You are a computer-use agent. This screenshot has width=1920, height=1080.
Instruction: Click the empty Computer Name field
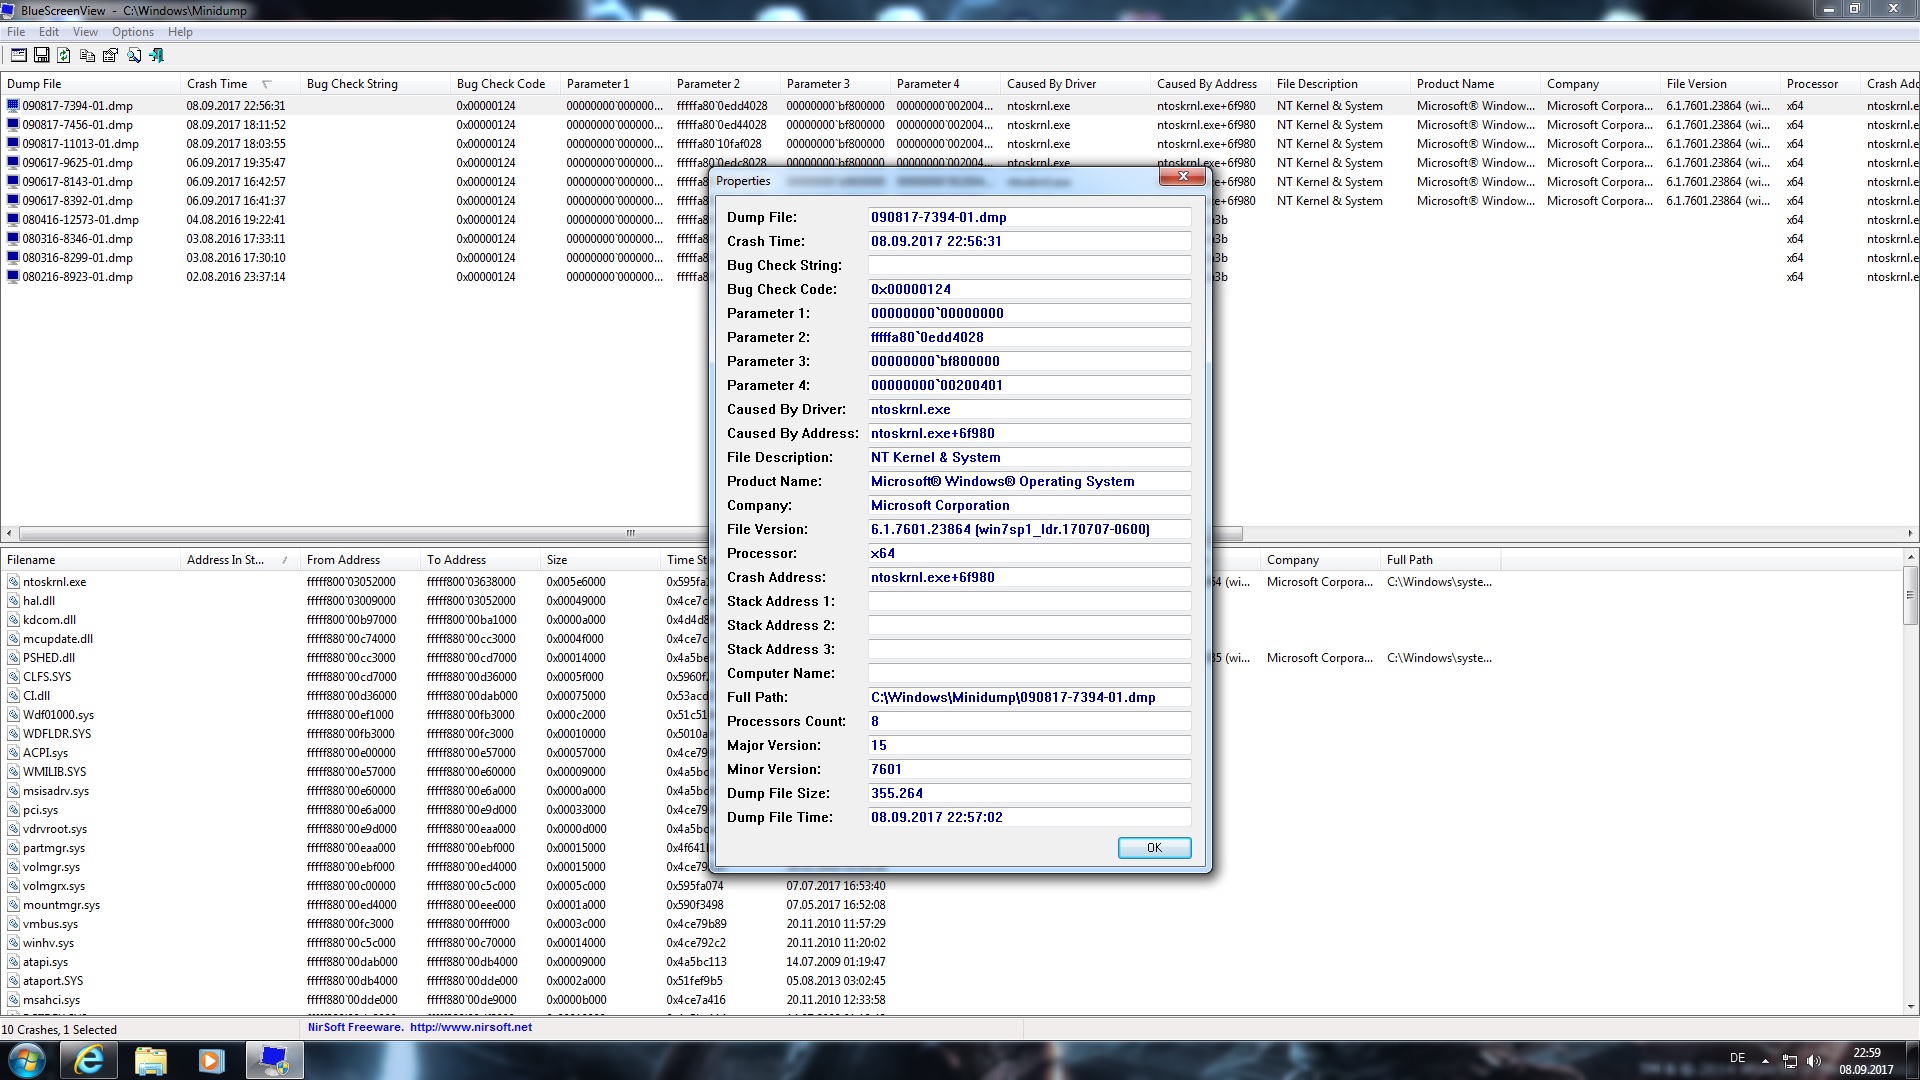(1029, 673)
